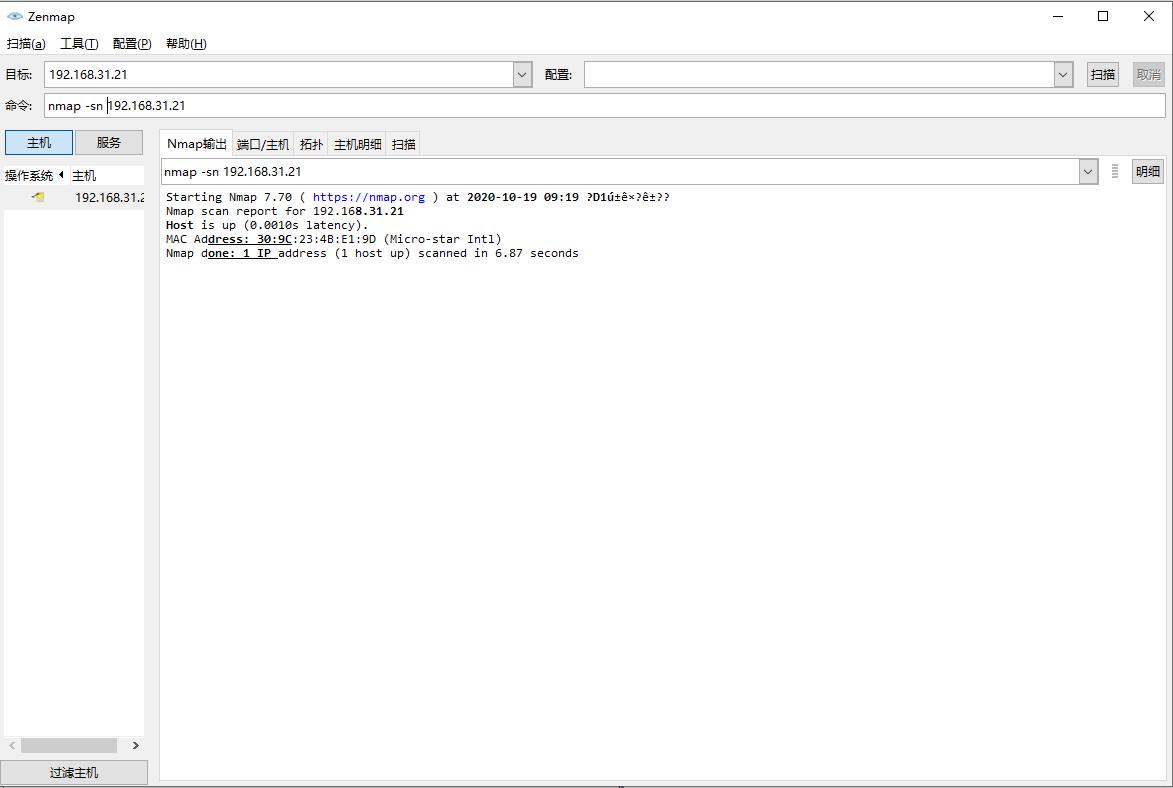Switch to the Nmap输出 tab
The image size is (1173, 788).
tap(196, 144)
